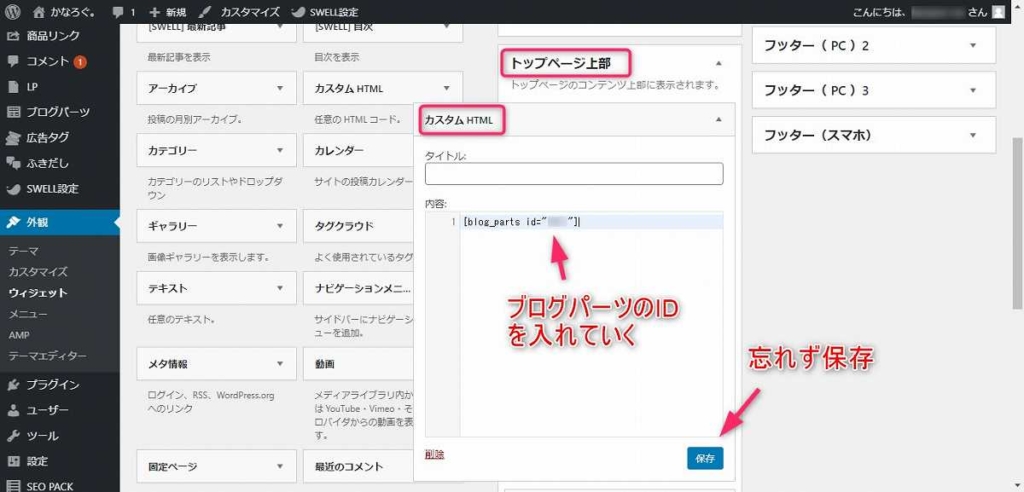Collapse the トップページ上部 area
The height and width of the screenshot is (492, 1024).
tap(717, 63)
